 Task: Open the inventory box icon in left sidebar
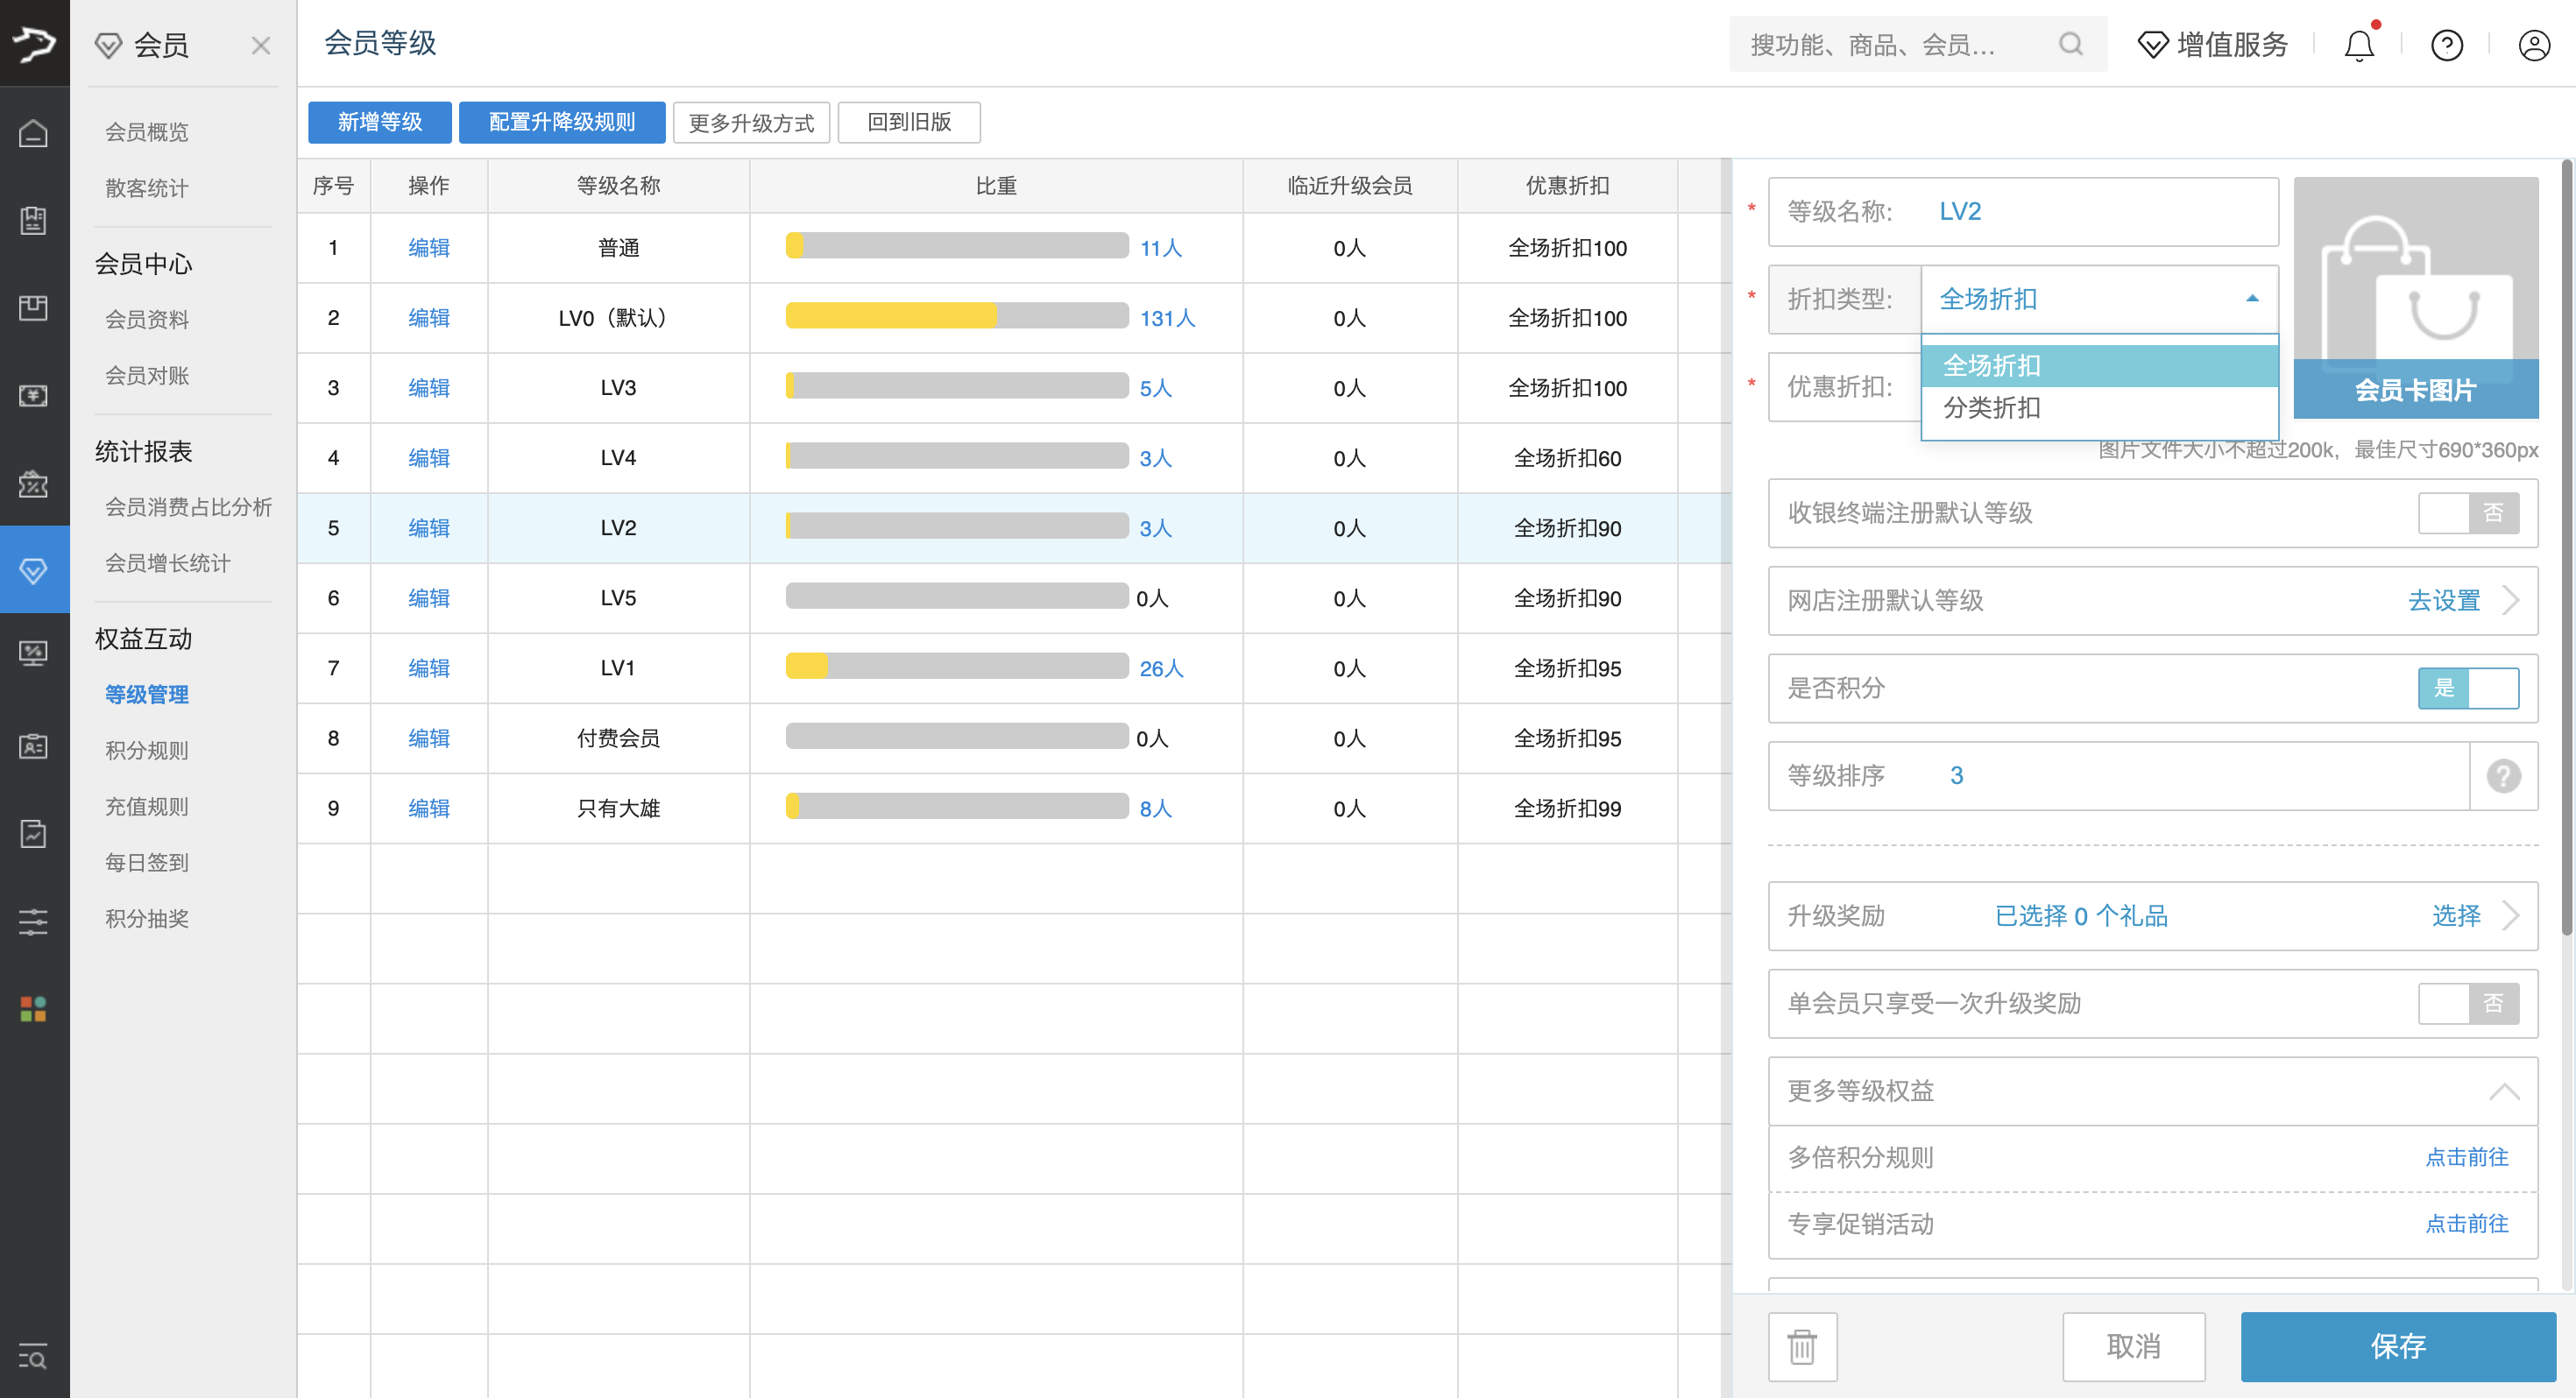click(34, 307)
